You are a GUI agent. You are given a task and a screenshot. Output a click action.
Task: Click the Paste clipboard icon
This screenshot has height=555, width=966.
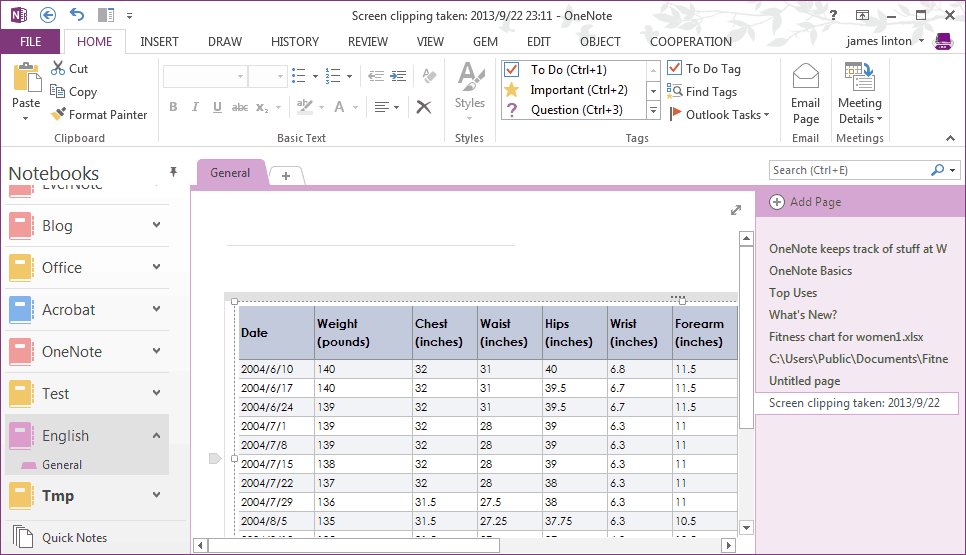[x=26, y=78]
